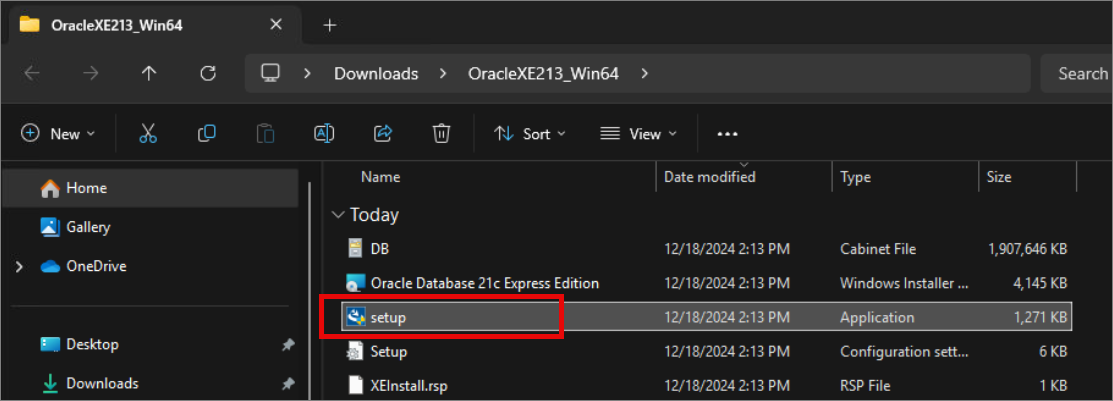Go back with the left arrow
Screen dimensions: 1113x401
coord(31,73)
